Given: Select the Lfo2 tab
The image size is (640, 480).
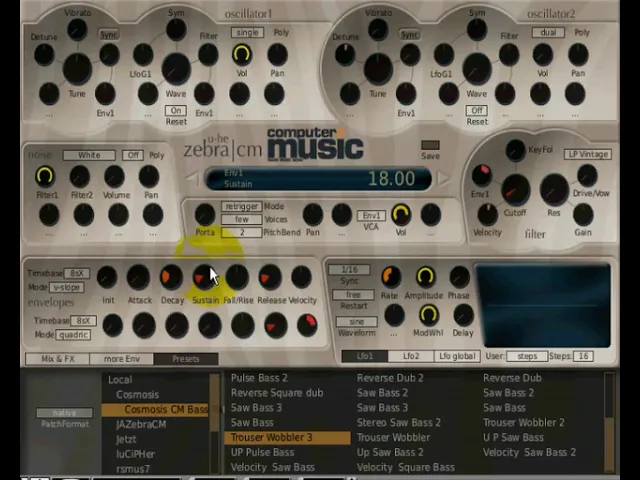Looking at the screenshot, I should point(411,356).
